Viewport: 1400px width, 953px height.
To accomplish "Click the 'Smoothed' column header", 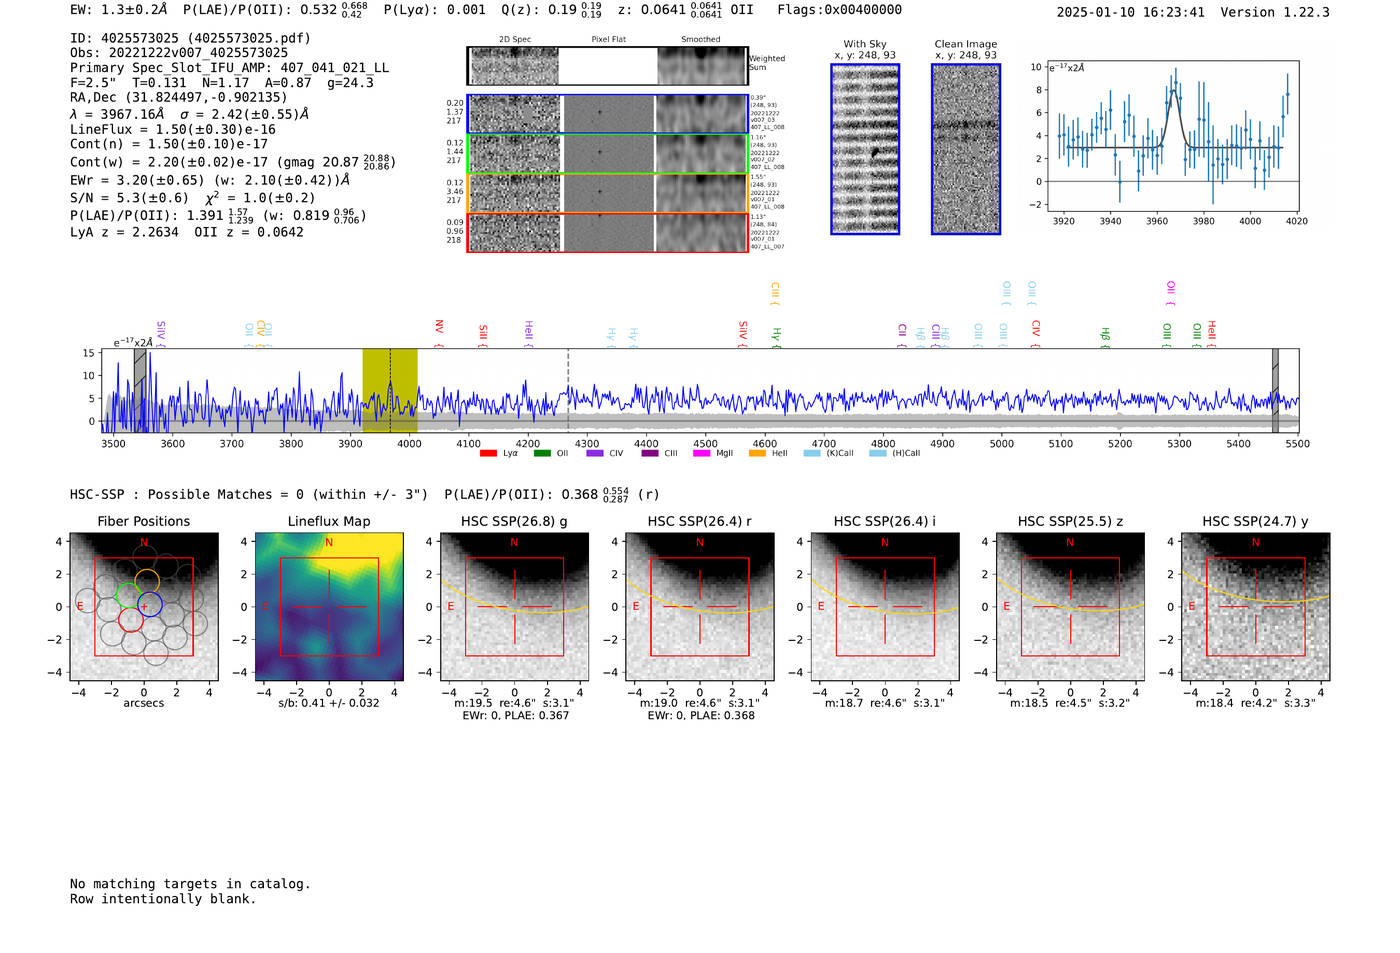I will (700, 39).
